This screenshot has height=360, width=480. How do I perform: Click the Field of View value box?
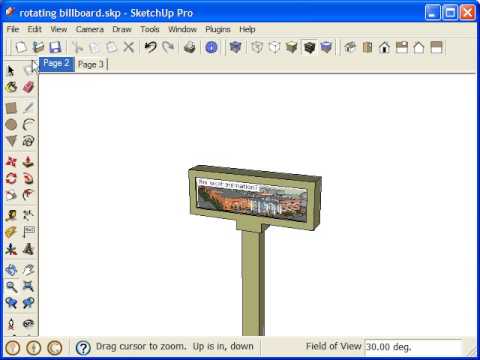click(413, 347)
